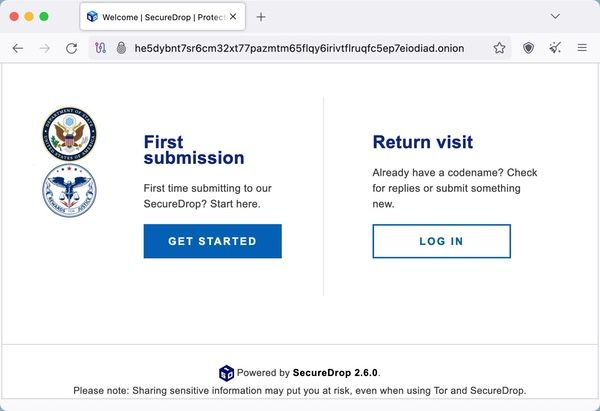The image size is (600, 411).
Task: Open the Tor security level shield
Action: pyautogui.click(x=528, y=48)
